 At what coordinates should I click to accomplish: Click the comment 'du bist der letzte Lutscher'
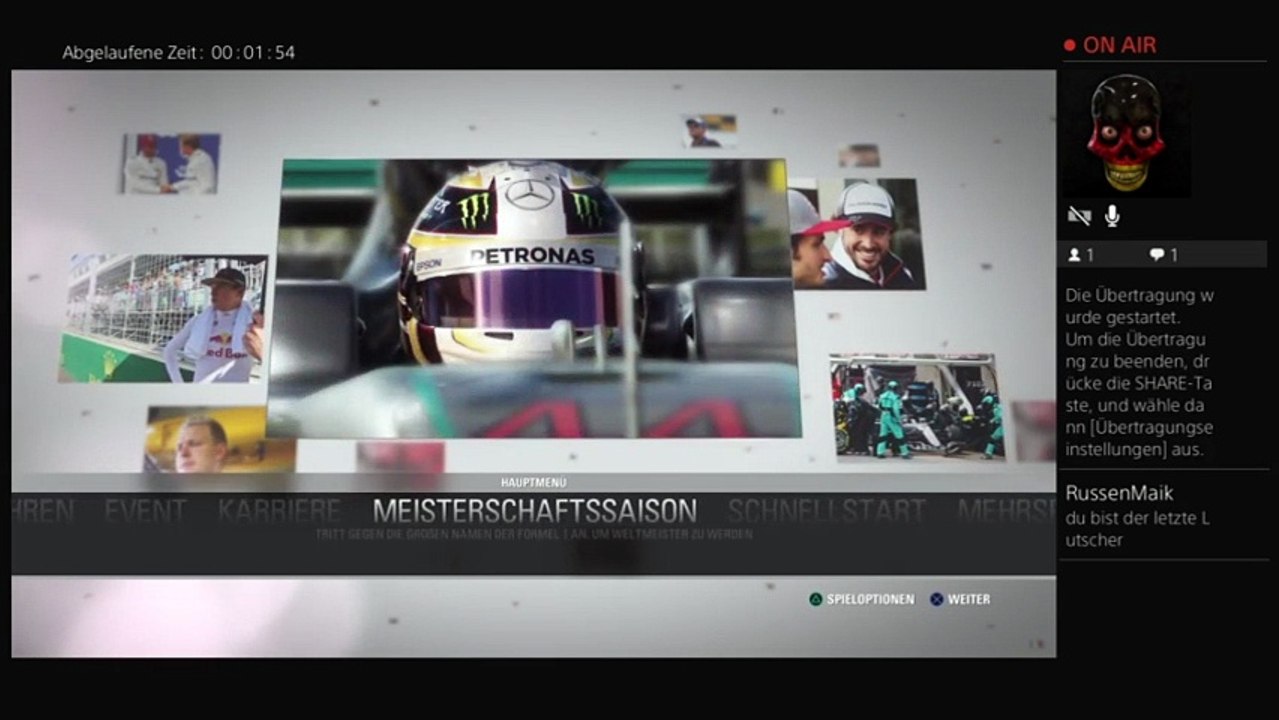pos(1137,530)
